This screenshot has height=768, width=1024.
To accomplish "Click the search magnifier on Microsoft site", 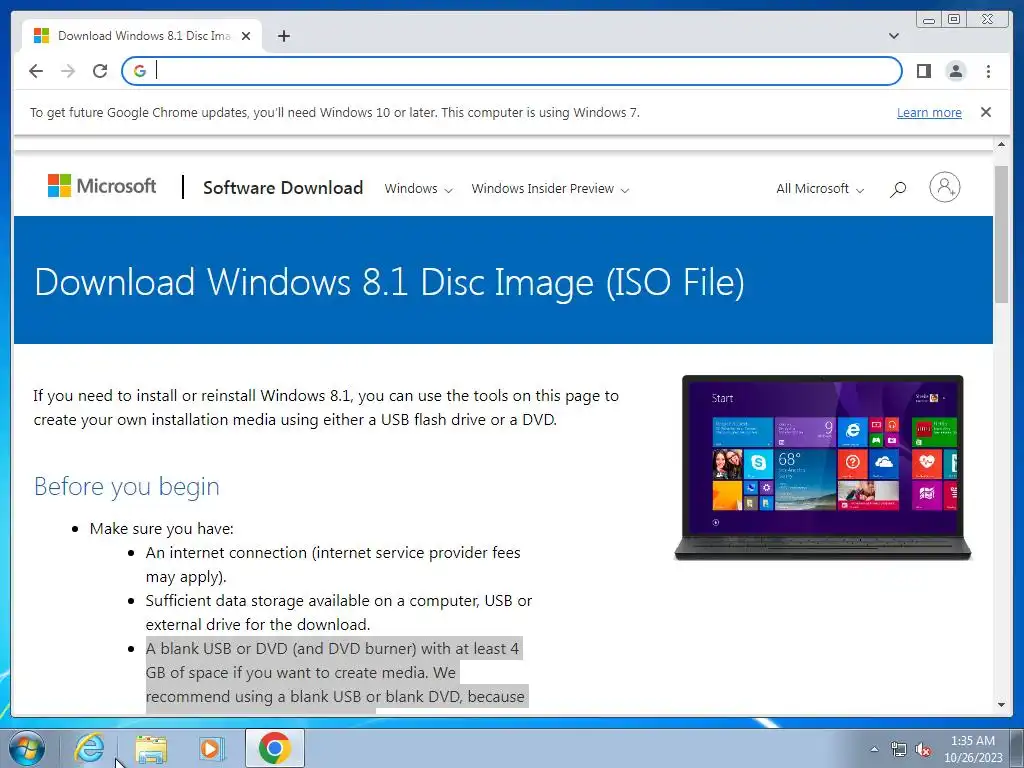I will (x=898, y=189).
